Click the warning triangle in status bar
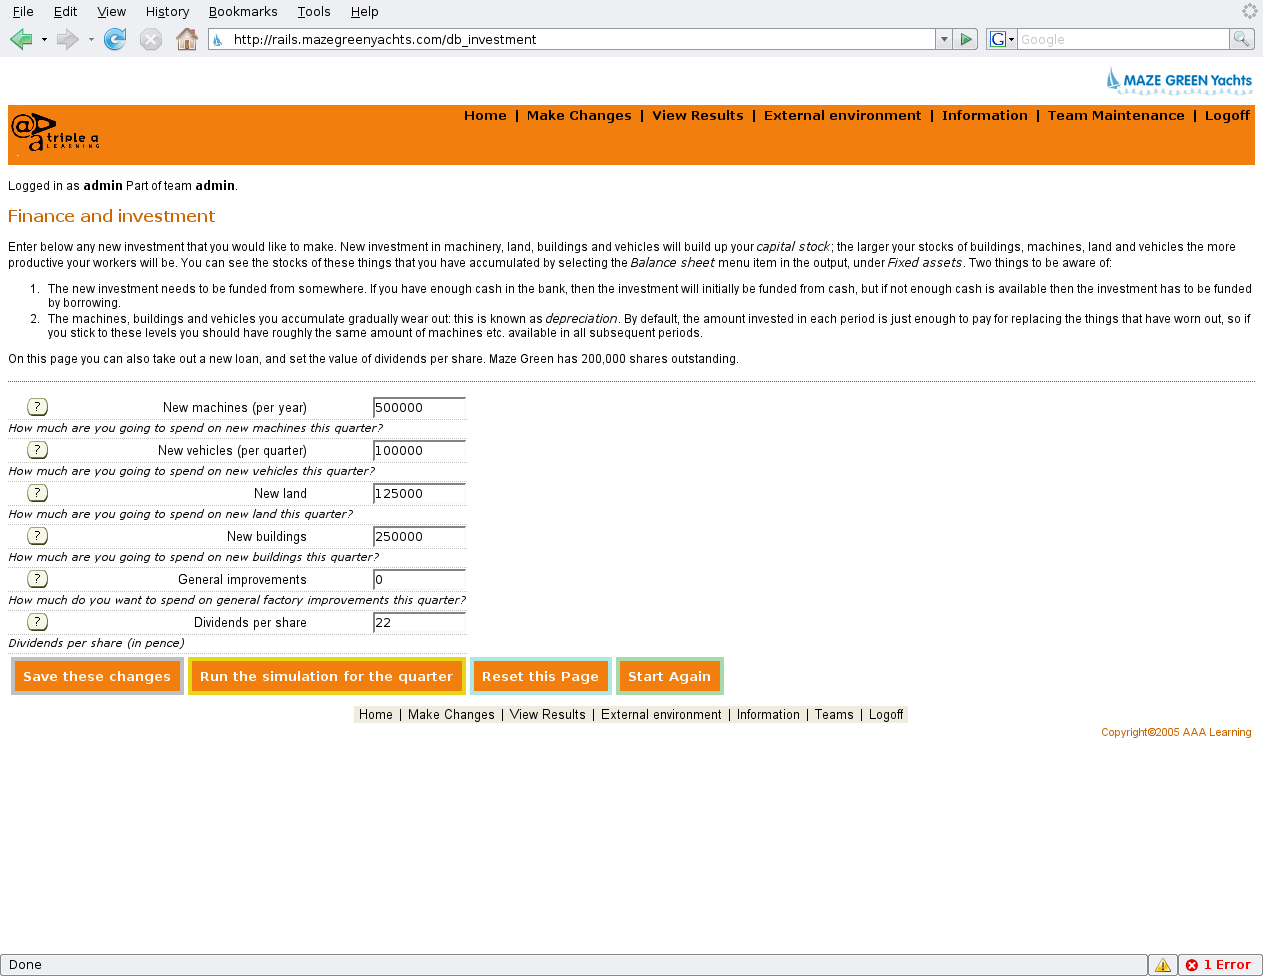The image size is (1263, 976). pos(1162,965)
